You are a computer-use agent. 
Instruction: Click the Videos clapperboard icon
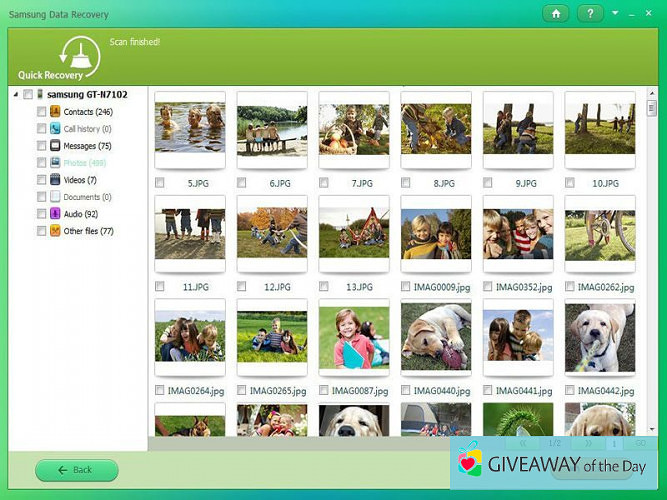(x=55, y=180)
